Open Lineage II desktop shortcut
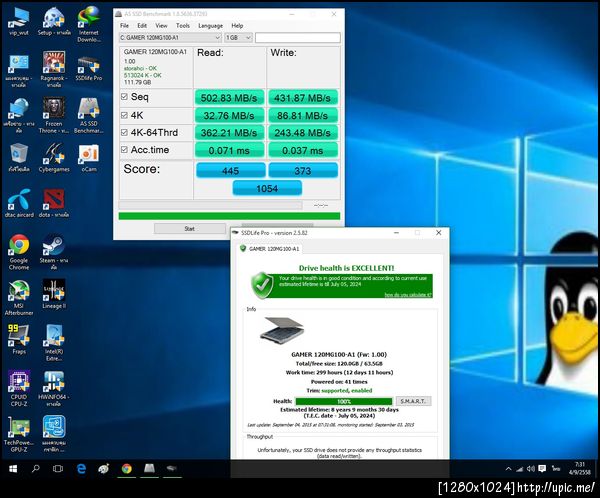This screenshot has height=498, width=600. tap(54, 294)
